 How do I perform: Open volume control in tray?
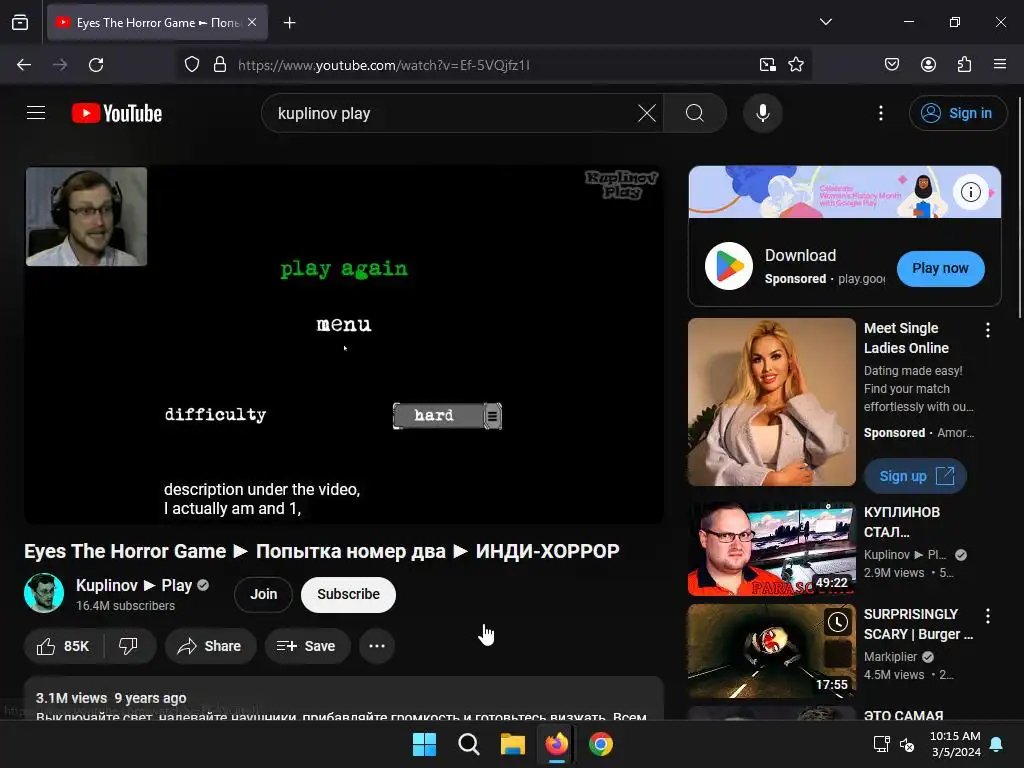pyautogui.click(x=906, y=744)
